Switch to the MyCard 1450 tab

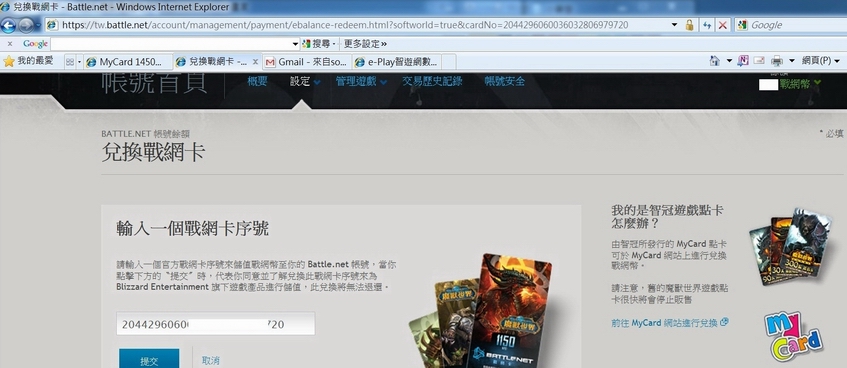(128, 62)
